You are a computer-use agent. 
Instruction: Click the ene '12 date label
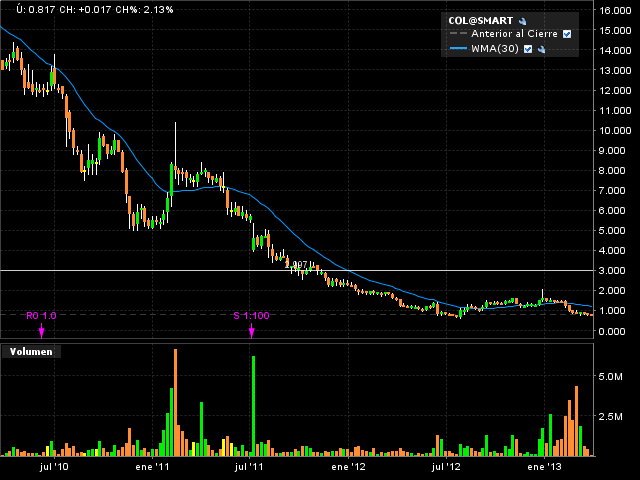coord(349,467)
